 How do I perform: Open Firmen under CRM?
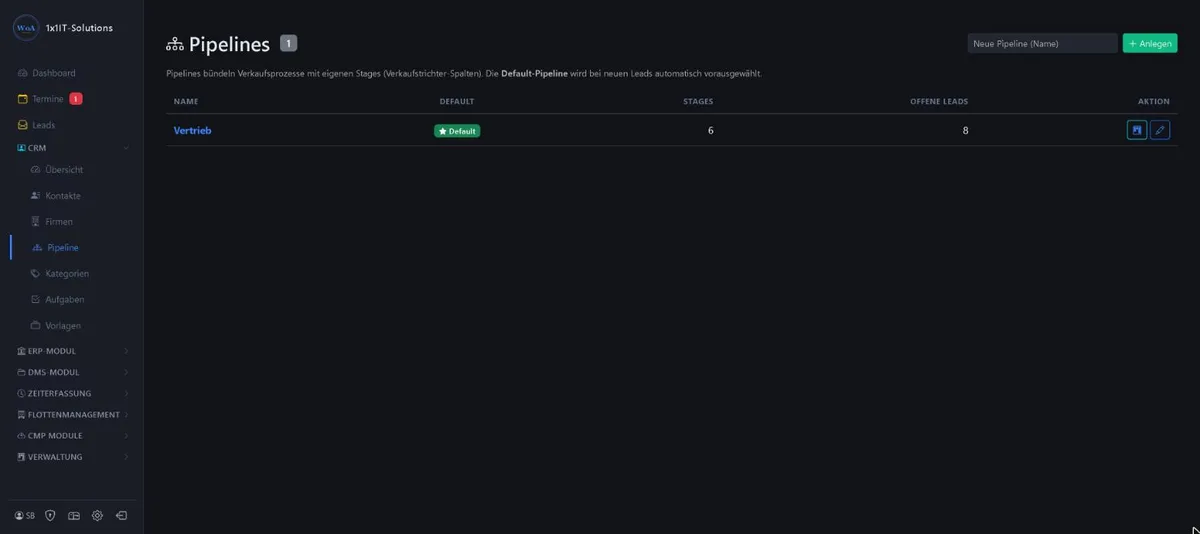pos(52,222)
